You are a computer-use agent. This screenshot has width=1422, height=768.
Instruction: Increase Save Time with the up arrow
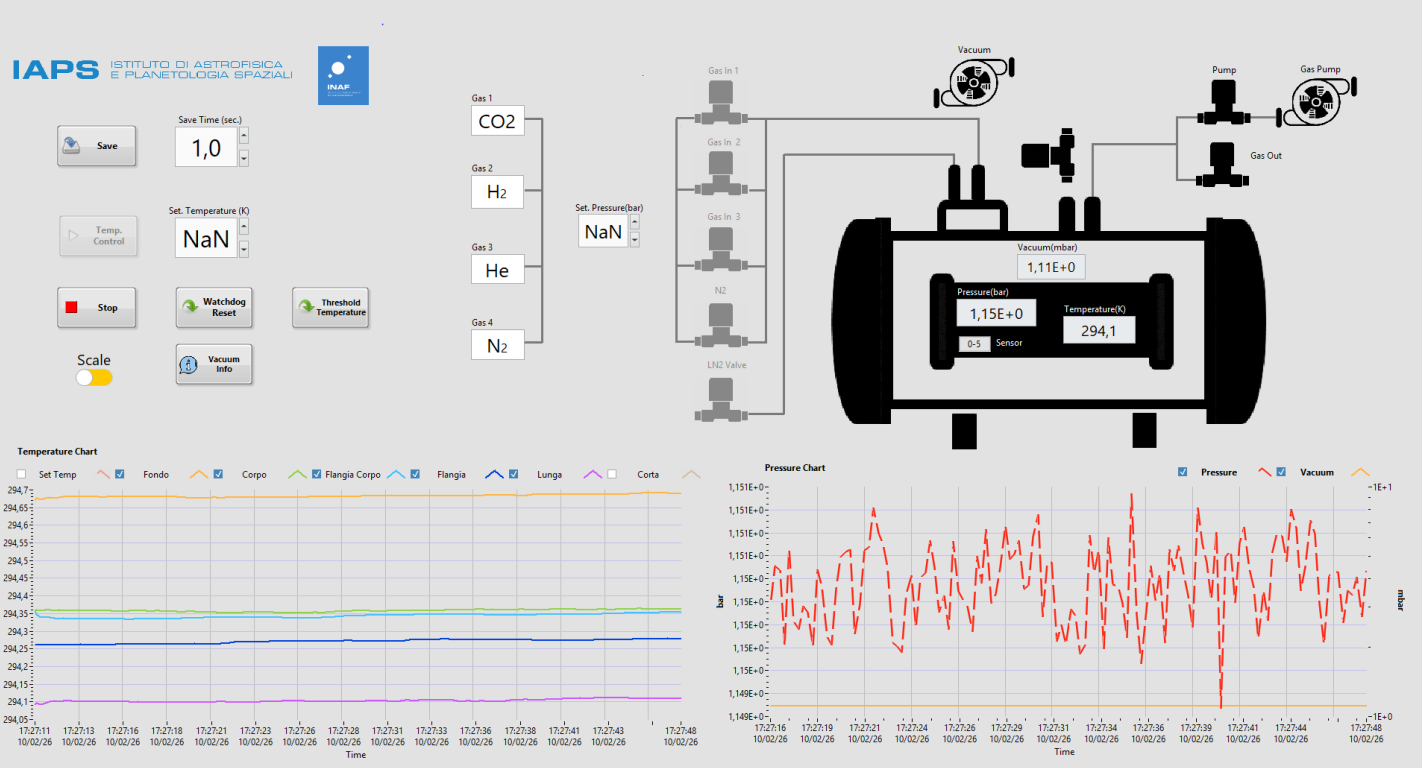tap(244, 136)
